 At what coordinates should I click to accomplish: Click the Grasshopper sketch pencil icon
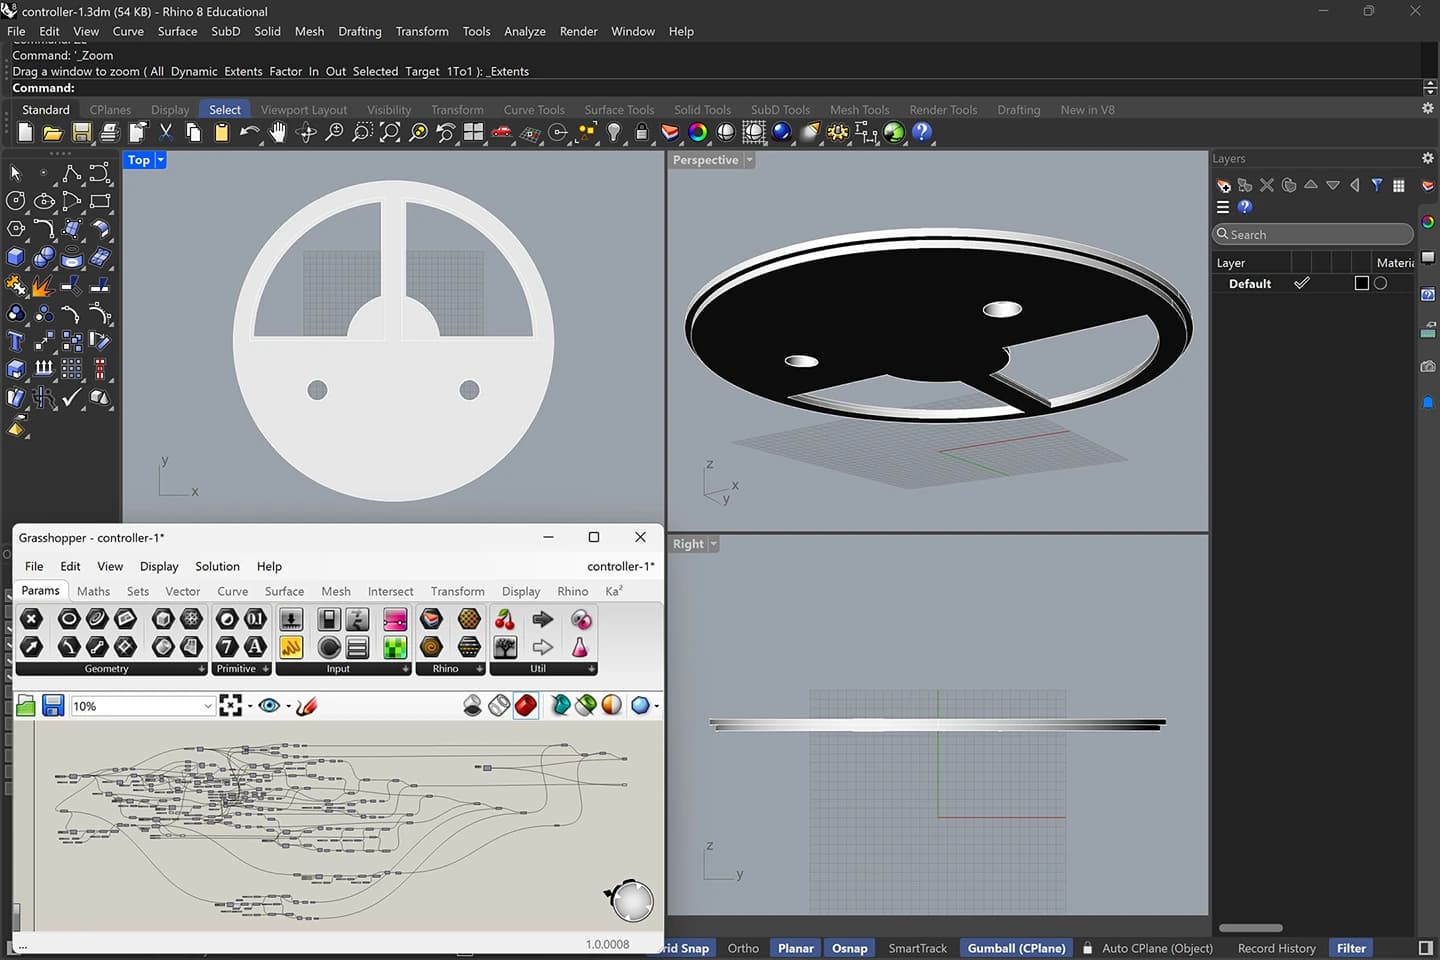coord(307,706)
